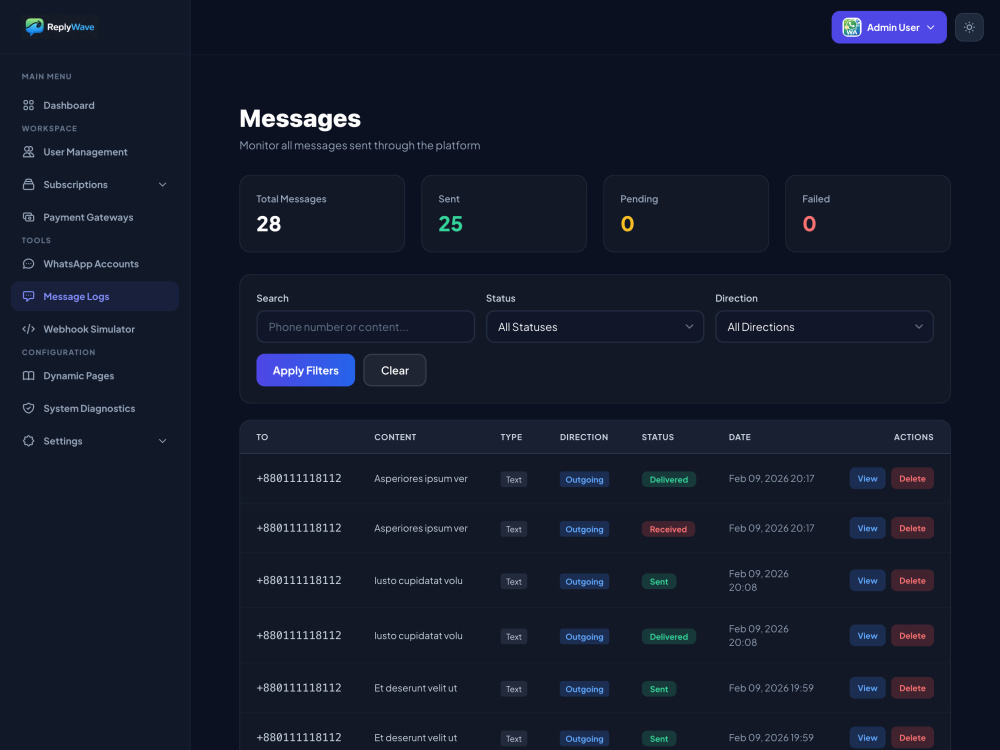Image resolution: width=1000 pixels, height=750 pixels.
Task: Click the Message Logs speech bubble icon
Action: click(x=29, y=296)
